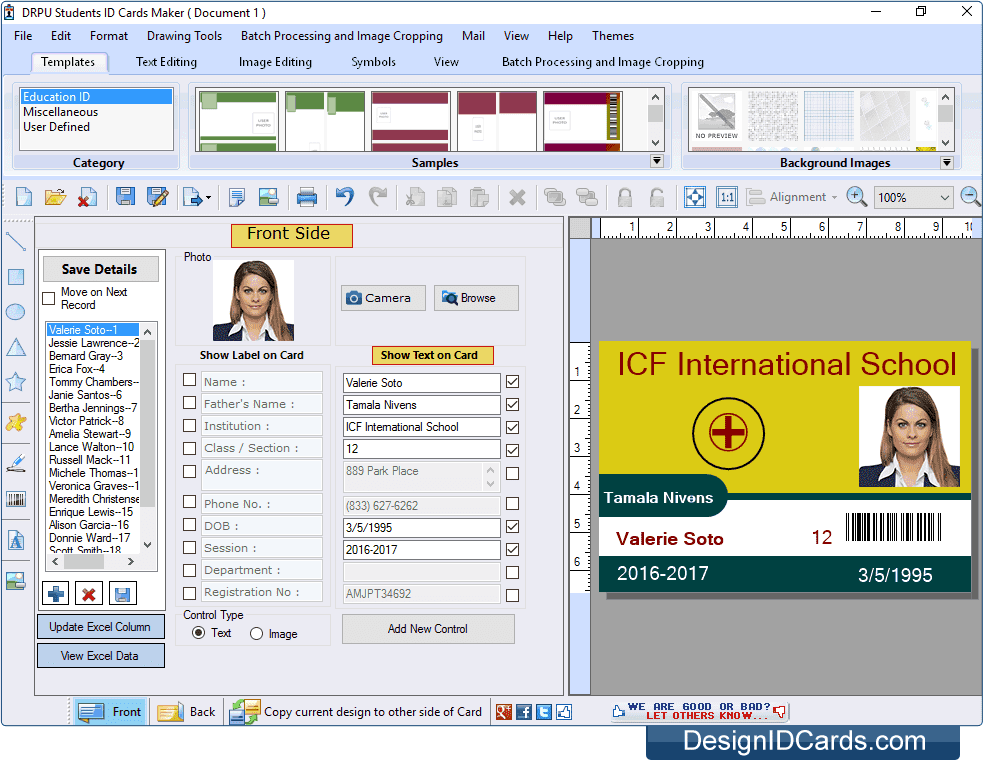
Task: Click the Redo arrow icon
Action: pos(377,197)
